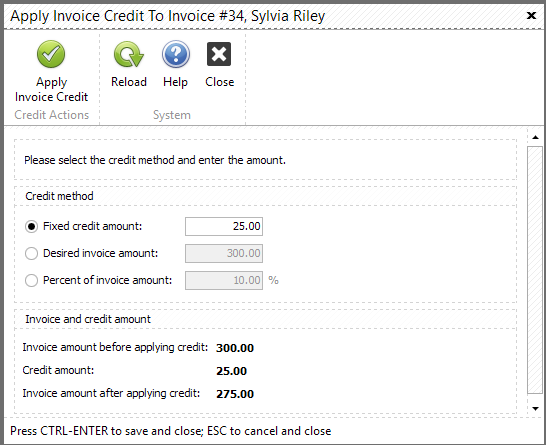
Task: Click the fixed credit amount field showing 25.00
Action: coord(224,226)
